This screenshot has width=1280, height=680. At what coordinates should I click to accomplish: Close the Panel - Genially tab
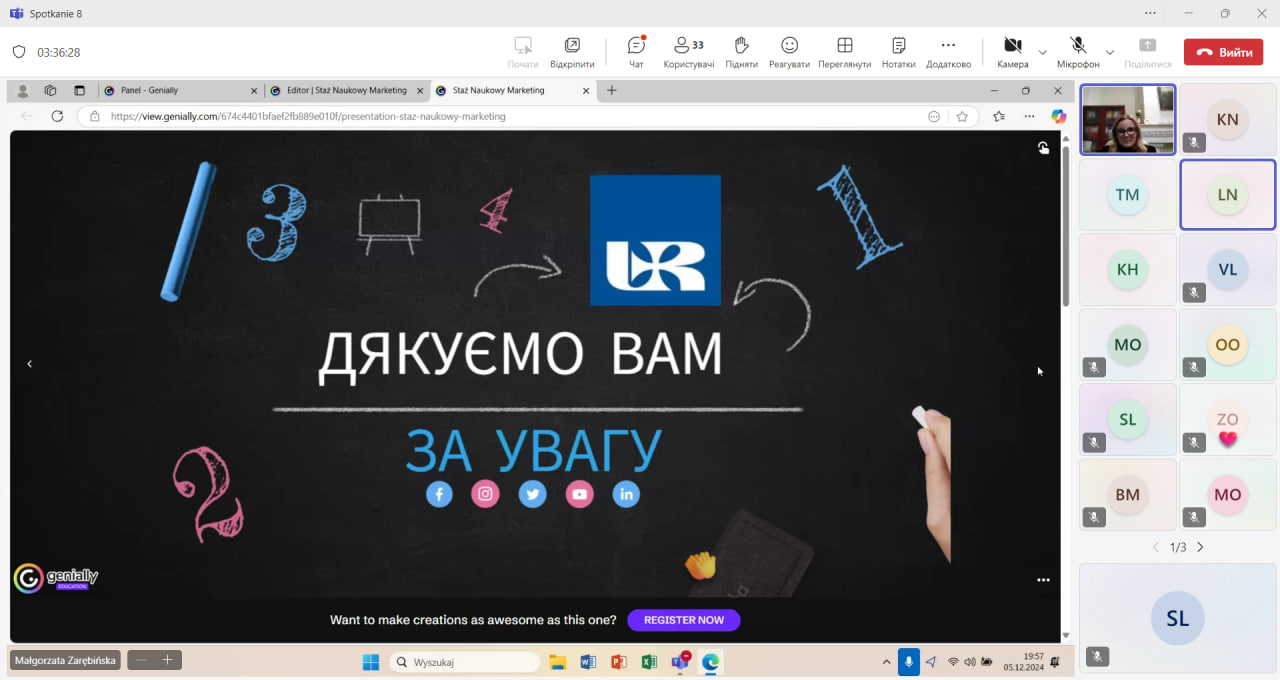pos(254,90)
